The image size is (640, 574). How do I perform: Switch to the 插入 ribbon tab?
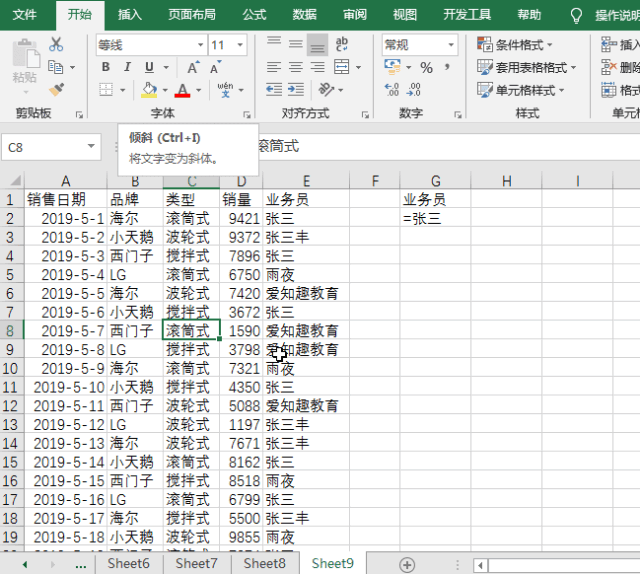point(130,15)
